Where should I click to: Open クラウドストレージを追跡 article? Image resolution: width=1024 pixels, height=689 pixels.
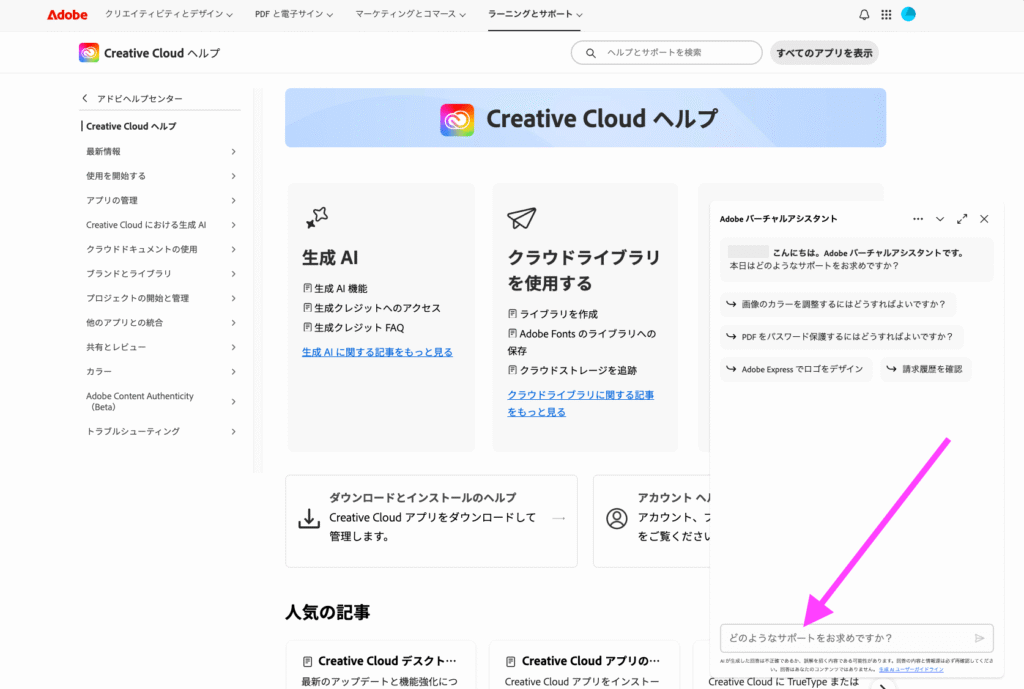[578, 370]
